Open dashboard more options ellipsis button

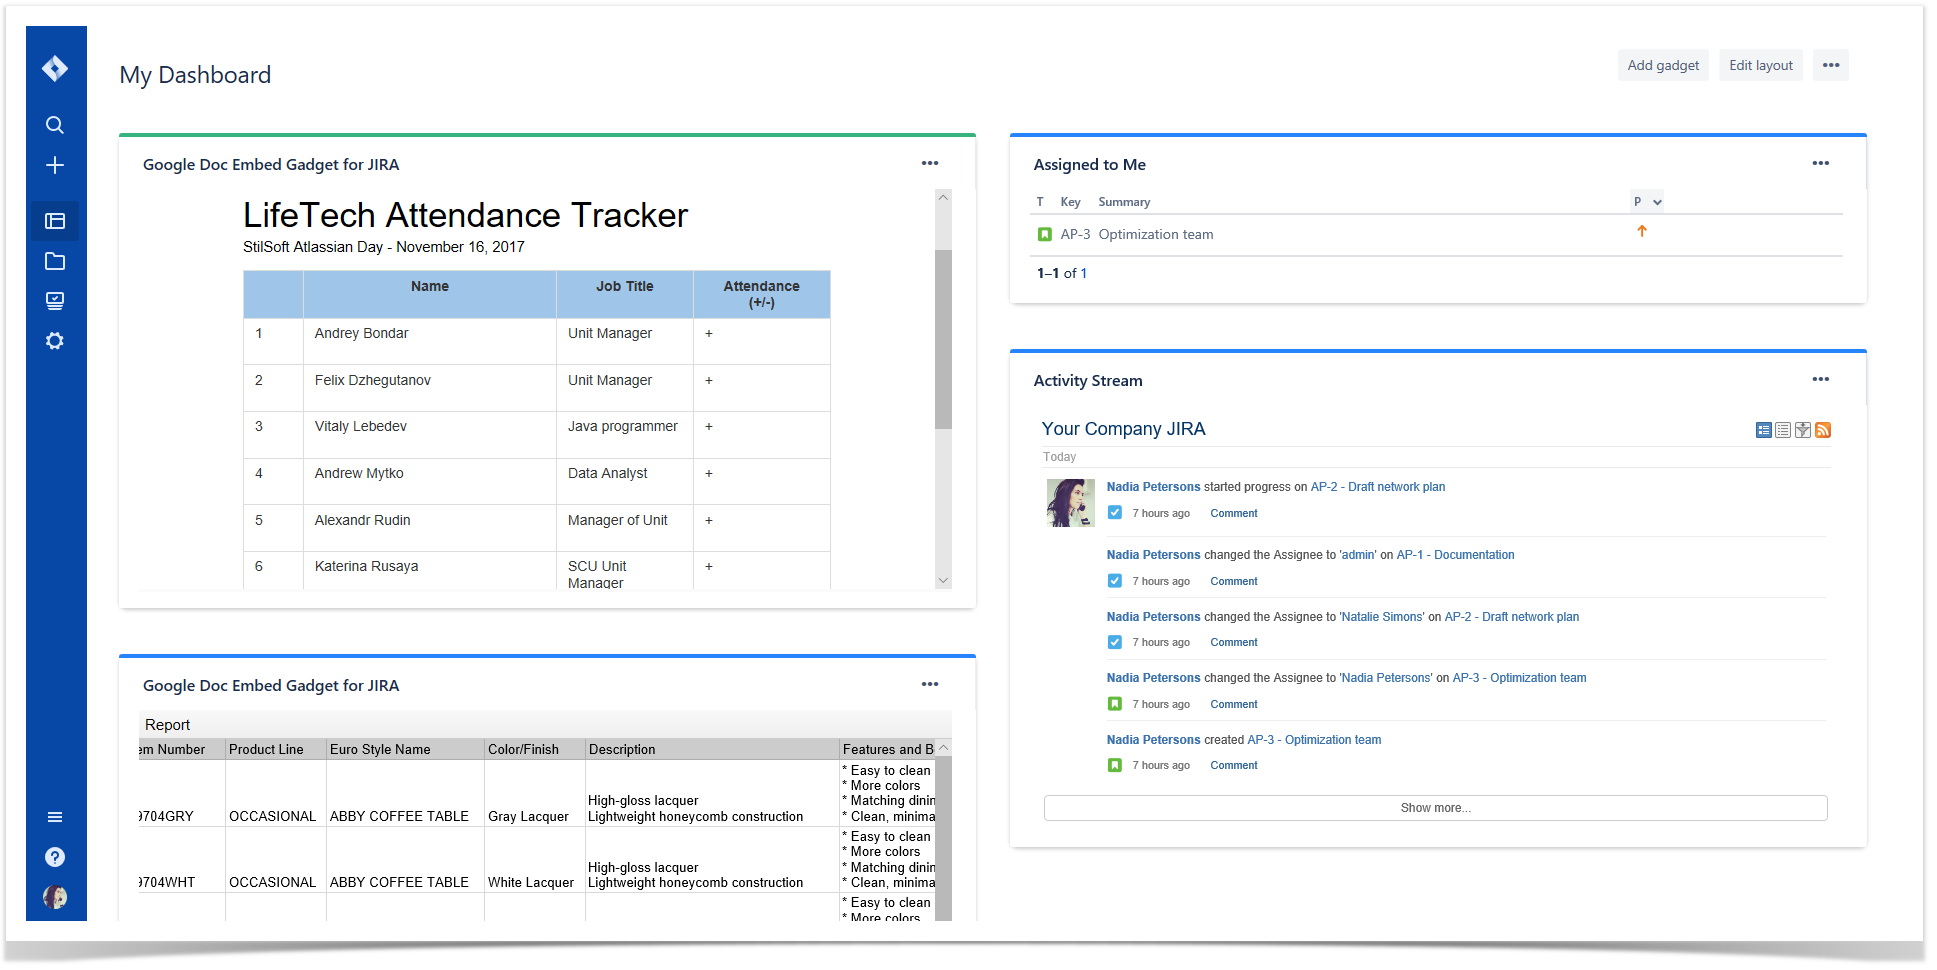pos(1830,65)
